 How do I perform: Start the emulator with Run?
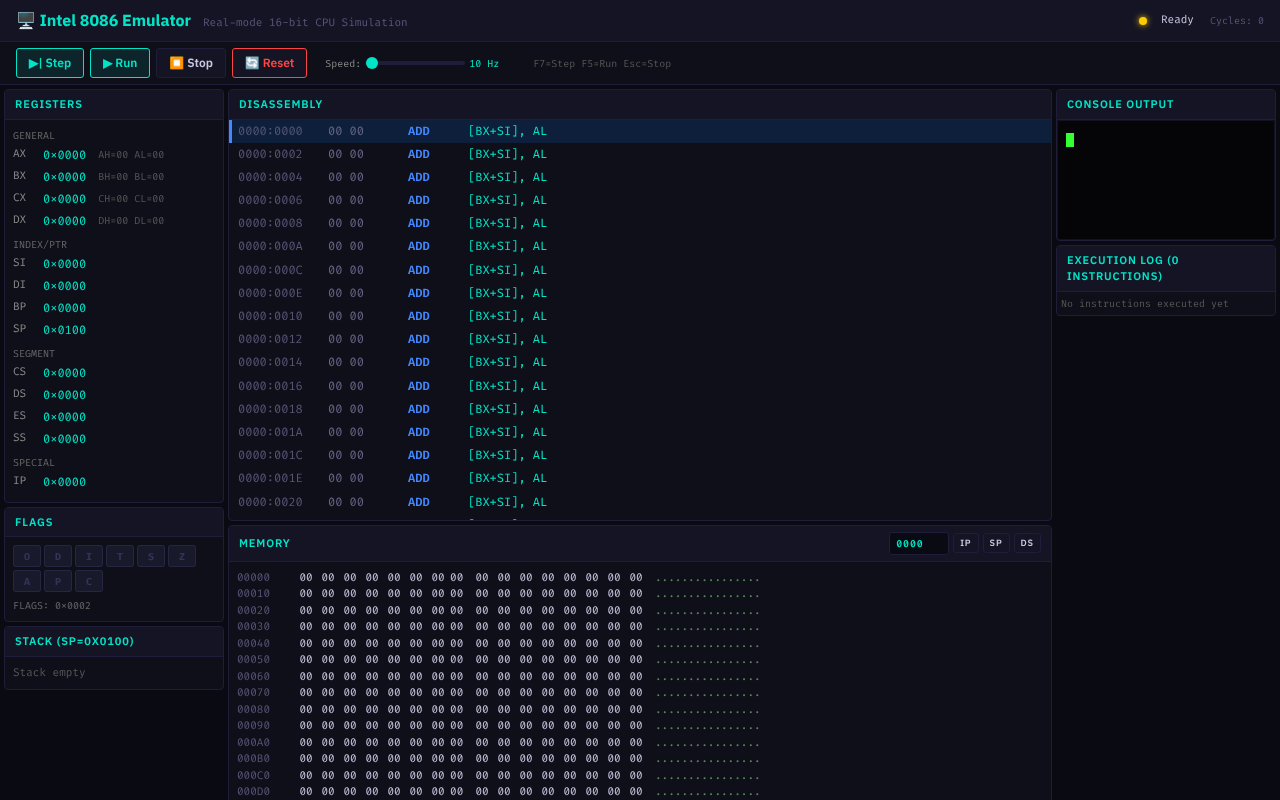click(x=120, y=63)
